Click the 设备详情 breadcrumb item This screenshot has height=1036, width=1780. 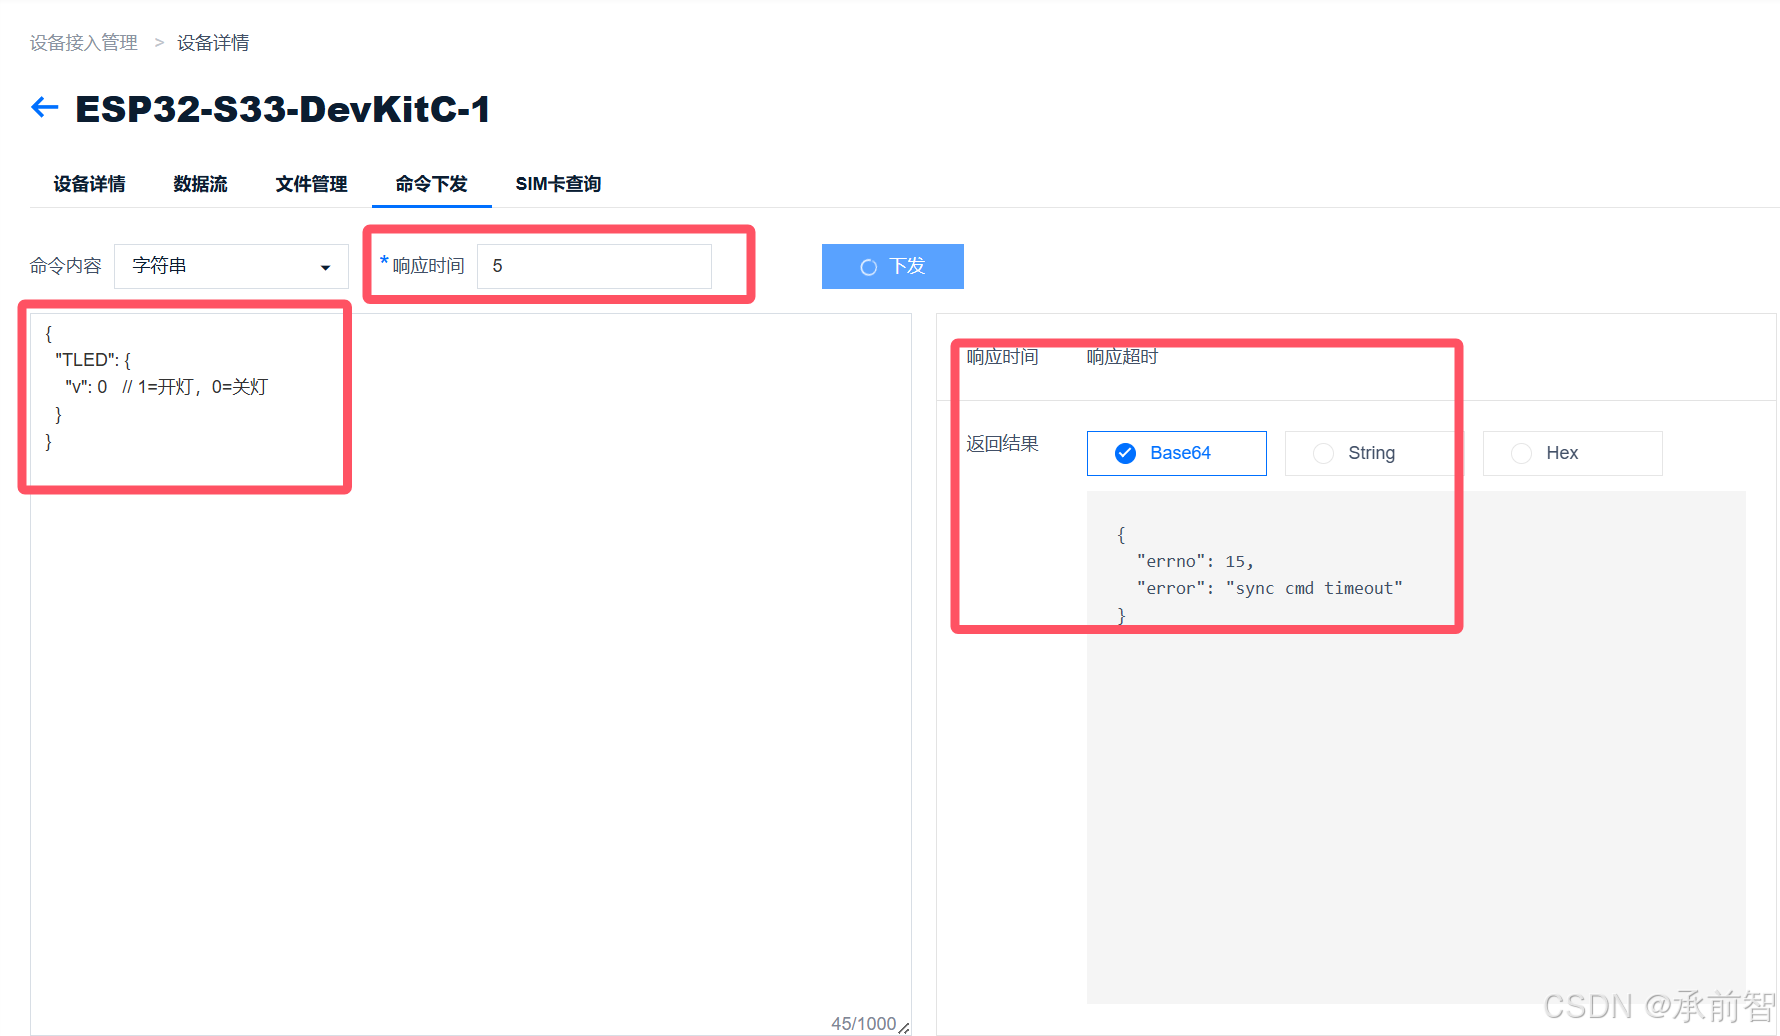click(213, 43)
